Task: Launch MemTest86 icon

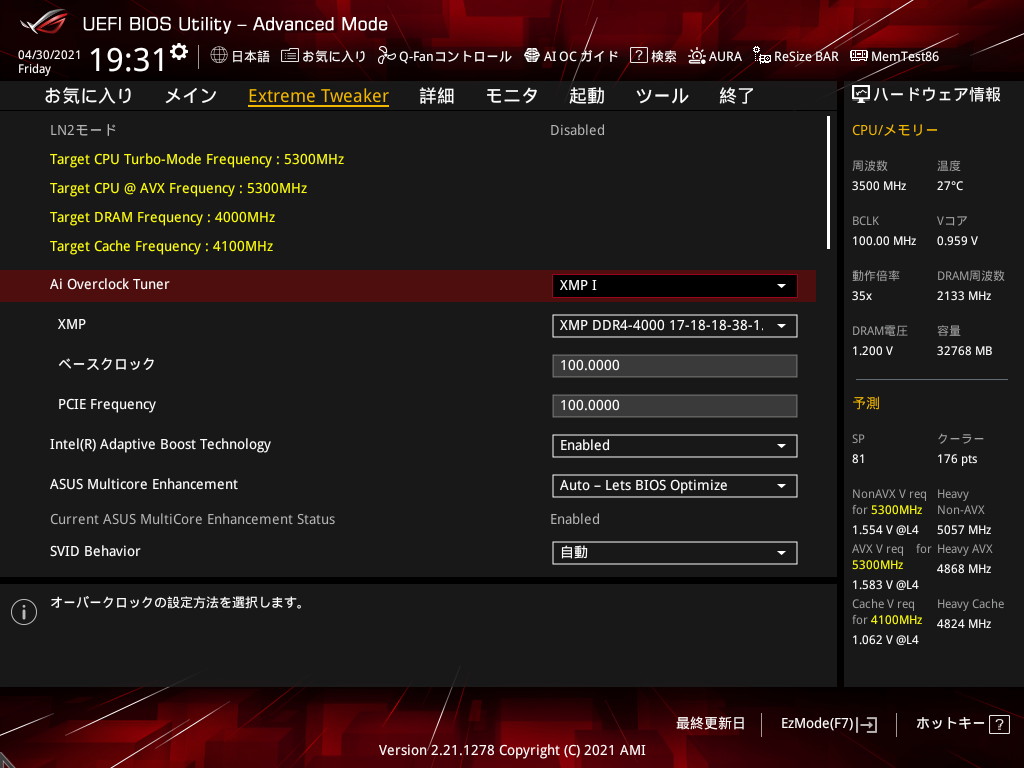Action: [x=859, y=56]
